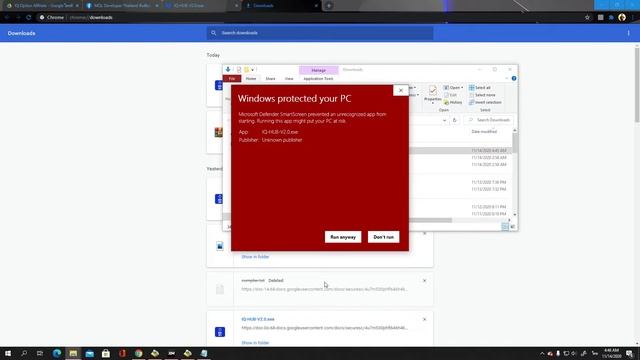The image size is (640, 360).
Task: Open the Share ribbon tab in File Explorer
Action: pos(270,78)
